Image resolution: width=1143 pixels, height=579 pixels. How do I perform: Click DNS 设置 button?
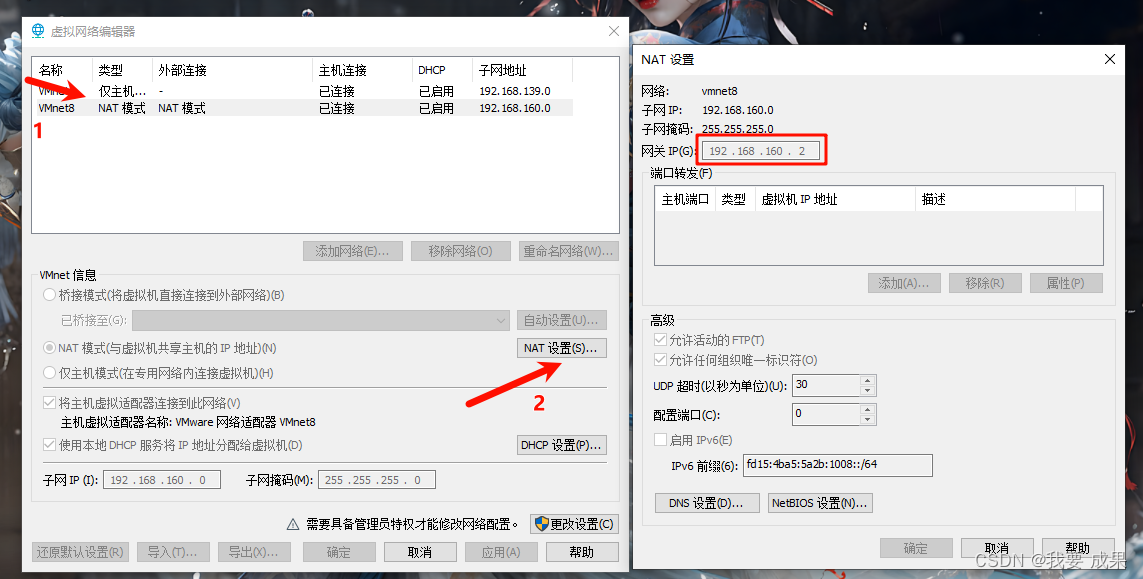tap(706, 503)
